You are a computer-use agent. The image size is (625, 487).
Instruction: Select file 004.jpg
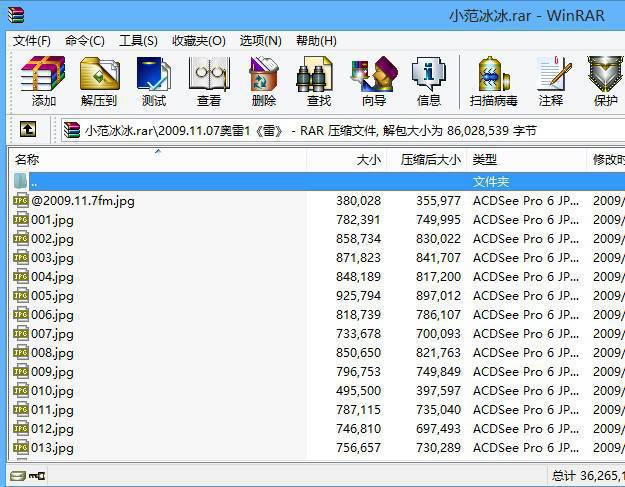(x=52, y=277)
